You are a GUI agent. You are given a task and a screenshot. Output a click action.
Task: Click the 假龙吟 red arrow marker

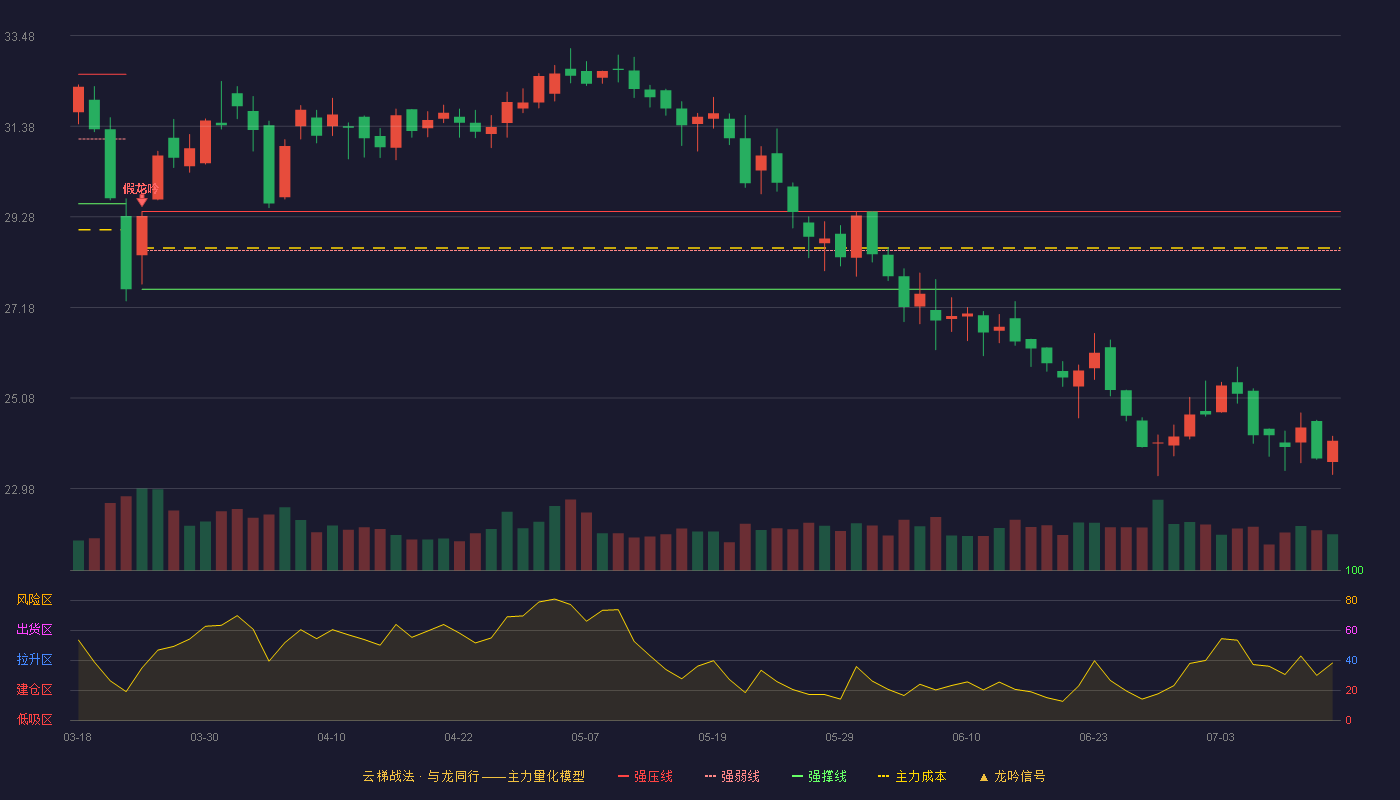[141, 201]
